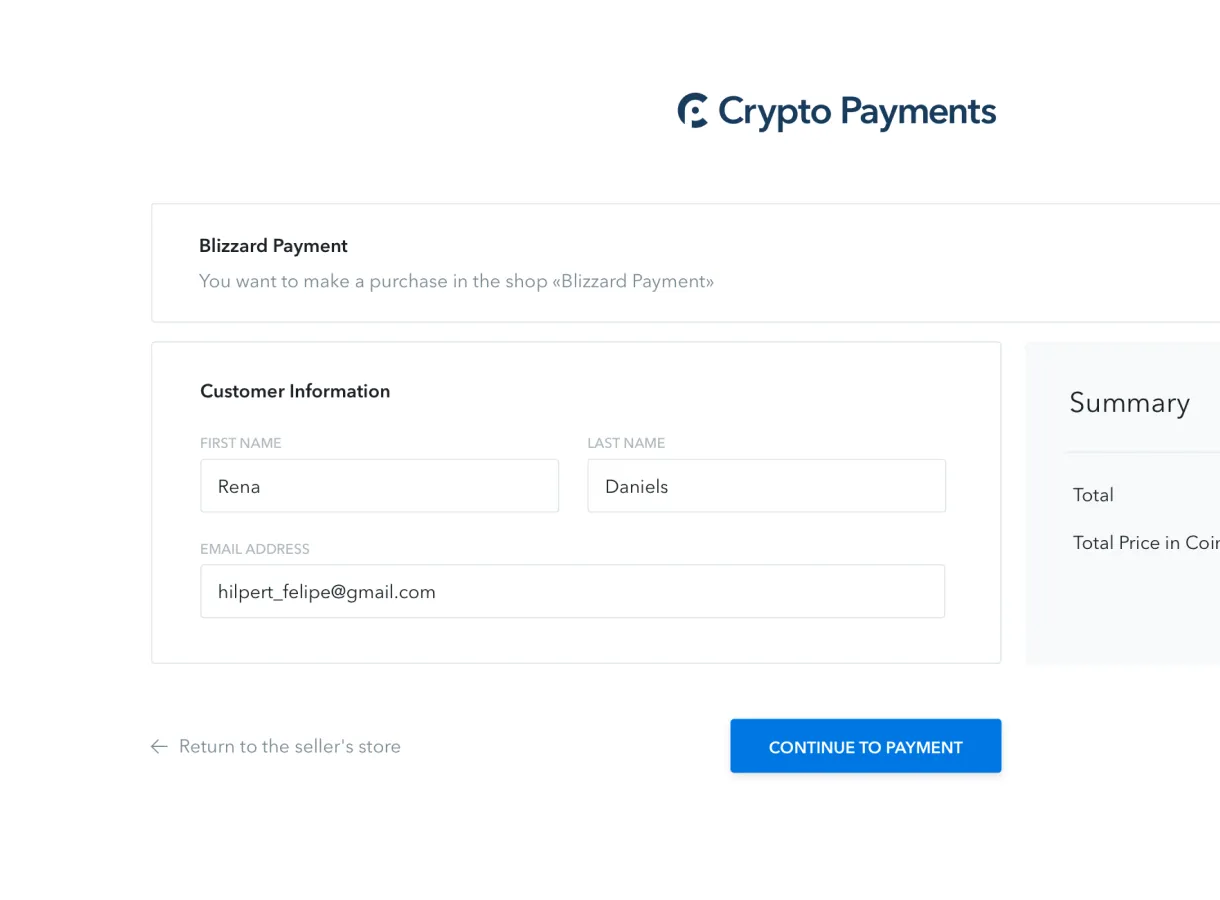Click the Crypto Payments logo icon
1220x900 pixels.
point(693,110)
